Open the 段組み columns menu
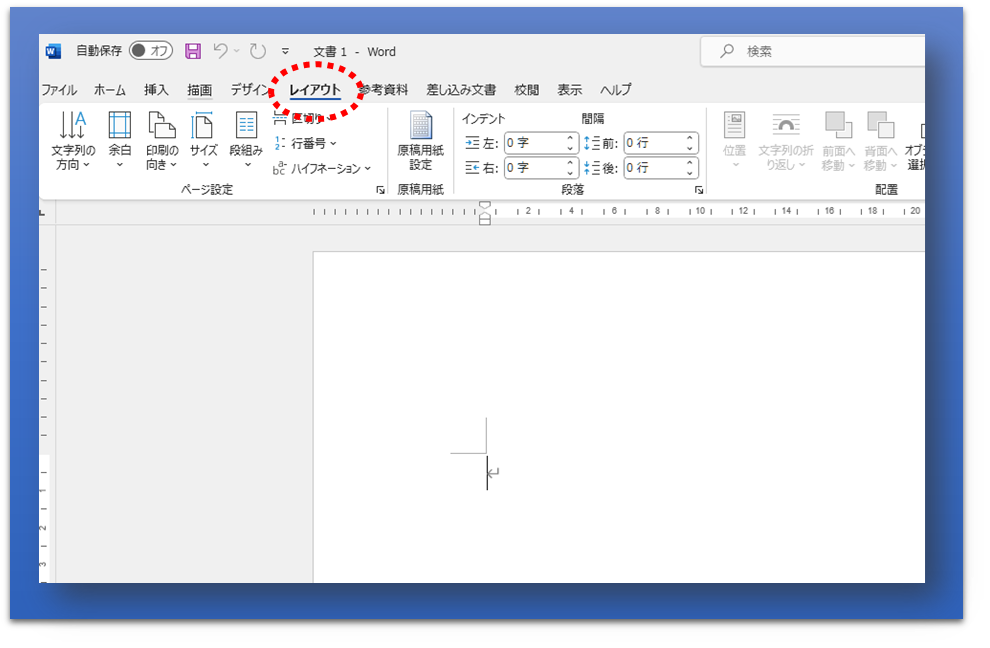The height and width of the screenshot is (648, 990). click(246, 140)
